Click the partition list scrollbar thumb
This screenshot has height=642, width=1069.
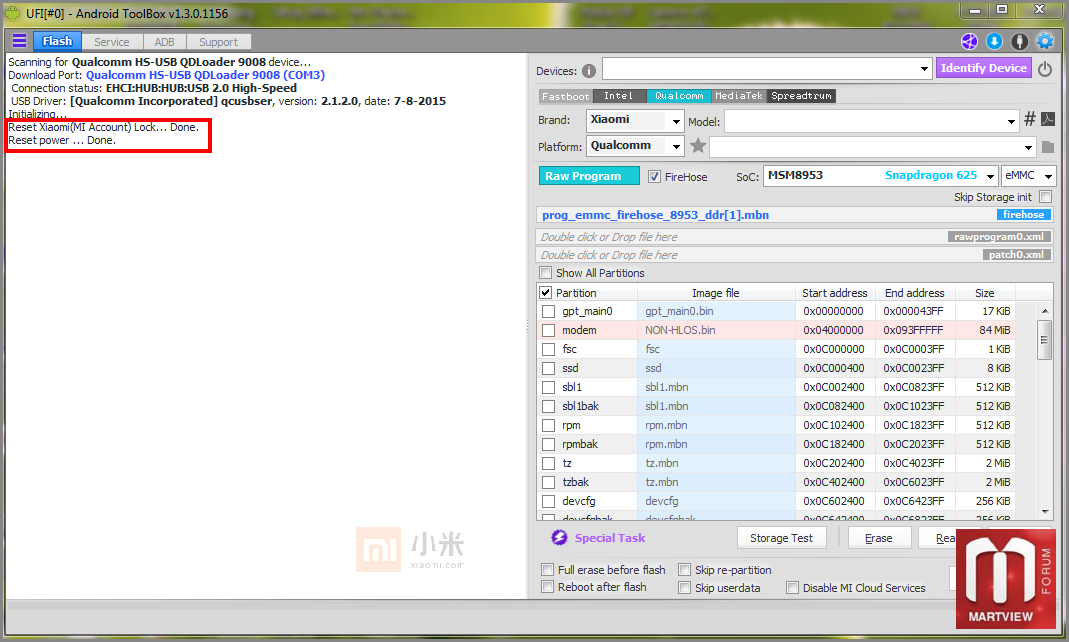[x=1044, y=341]
